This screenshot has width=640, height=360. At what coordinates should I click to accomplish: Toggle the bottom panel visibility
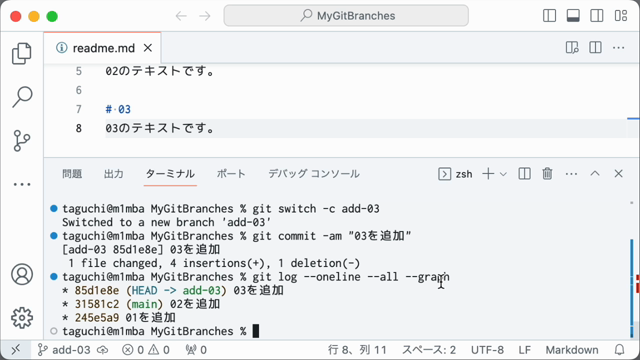pyautogui.click(x=573, y=16)
